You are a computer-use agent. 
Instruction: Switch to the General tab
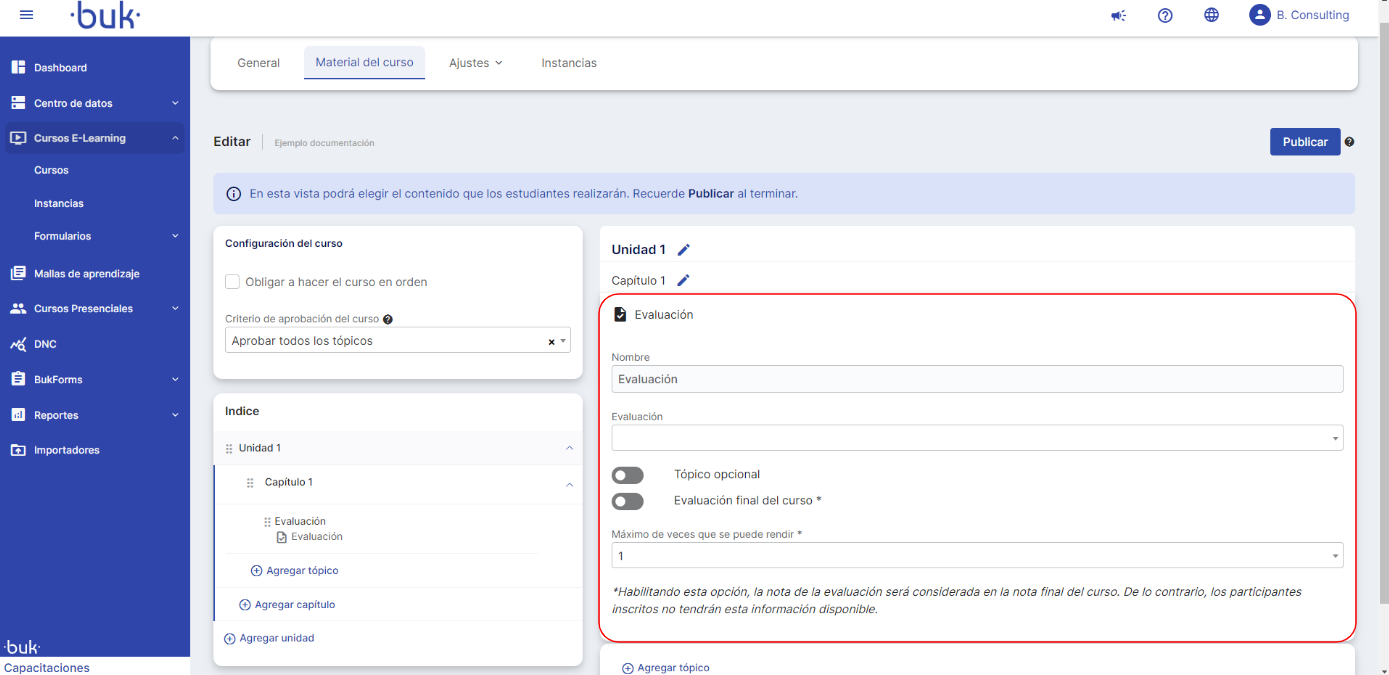258,63
